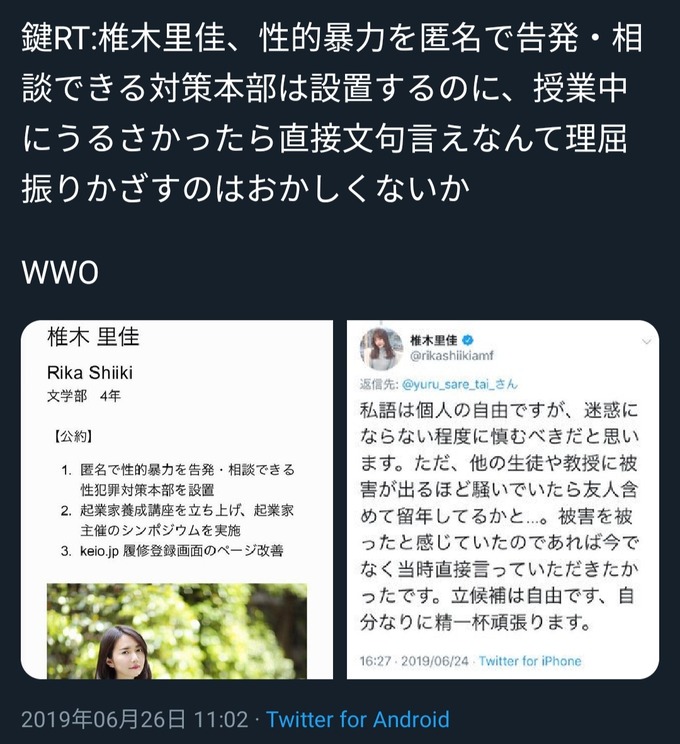The width and height of the screenshot is (680, 744).
Task: Click the Twitter for iPhone source link
Action: 530,661
